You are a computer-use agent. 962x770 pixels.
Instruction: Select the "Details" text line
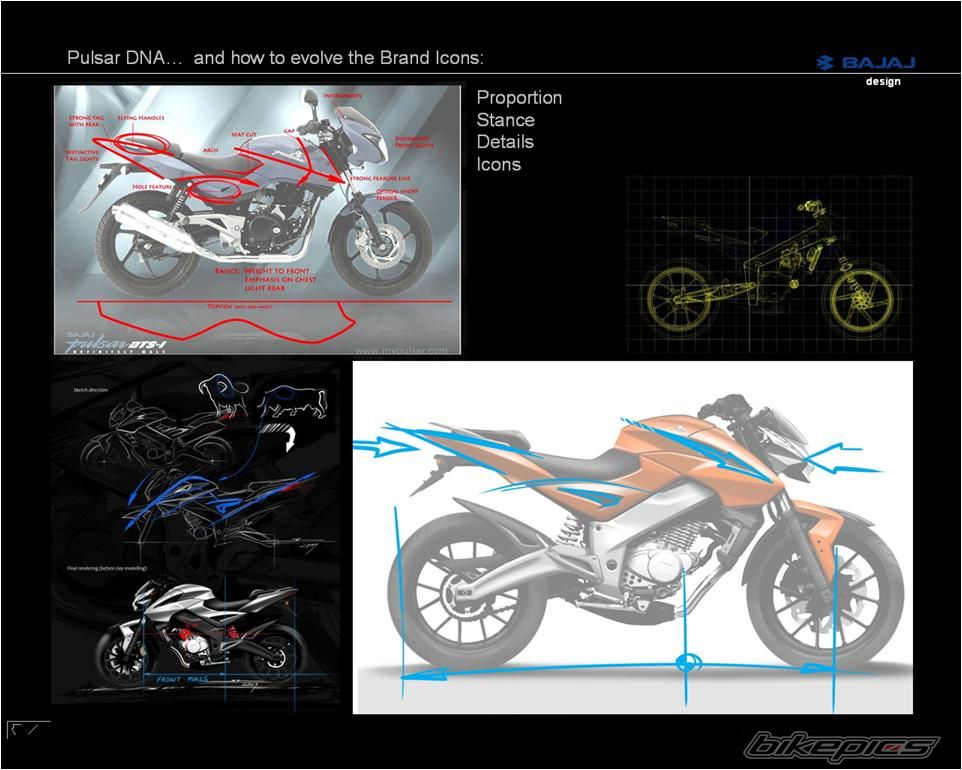tap(505, 142)
